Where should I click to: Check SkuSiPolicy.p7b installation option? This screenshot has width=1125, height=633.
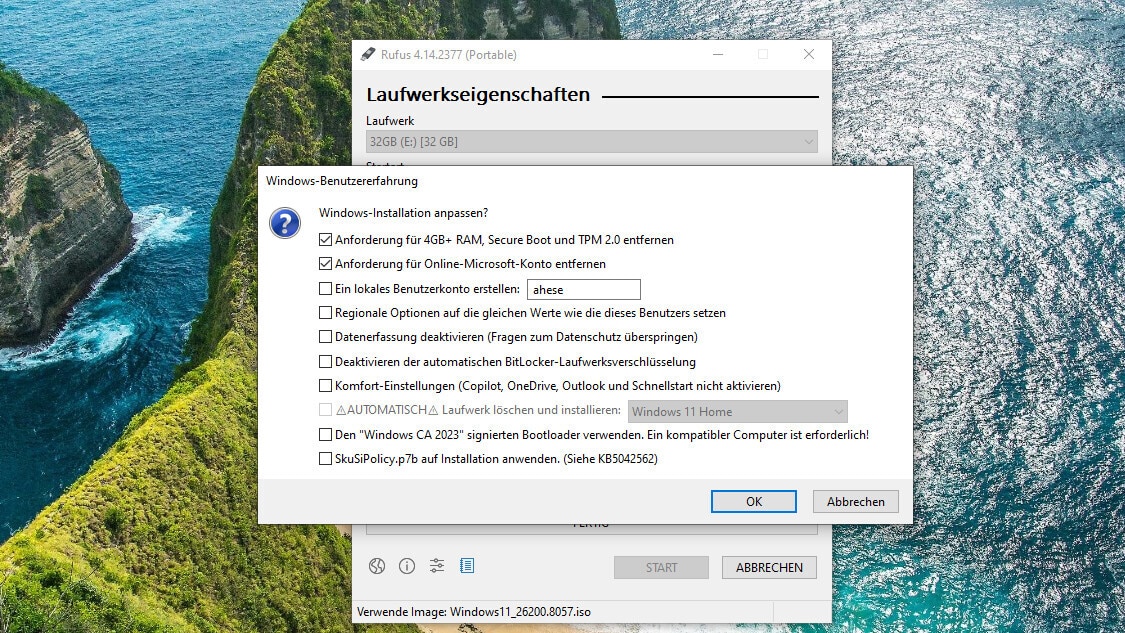[325, 459]
